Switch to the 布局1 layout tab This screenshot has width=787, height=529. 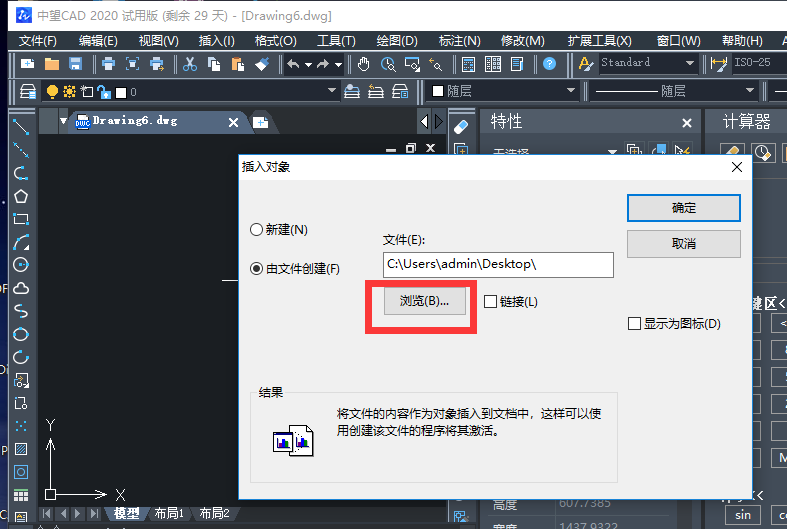(169, 513)
